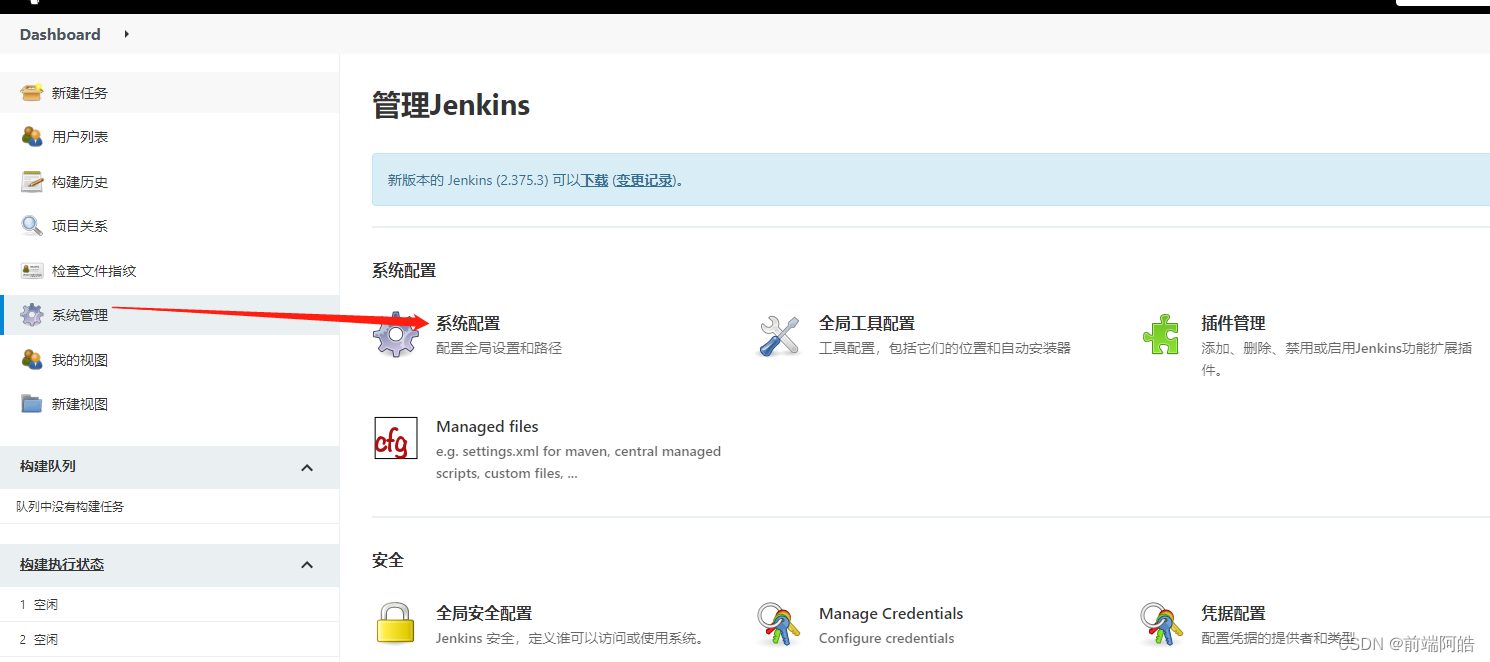
Task: Click the 下载 link for new Jenkins version
Action: tap(594, 180)
